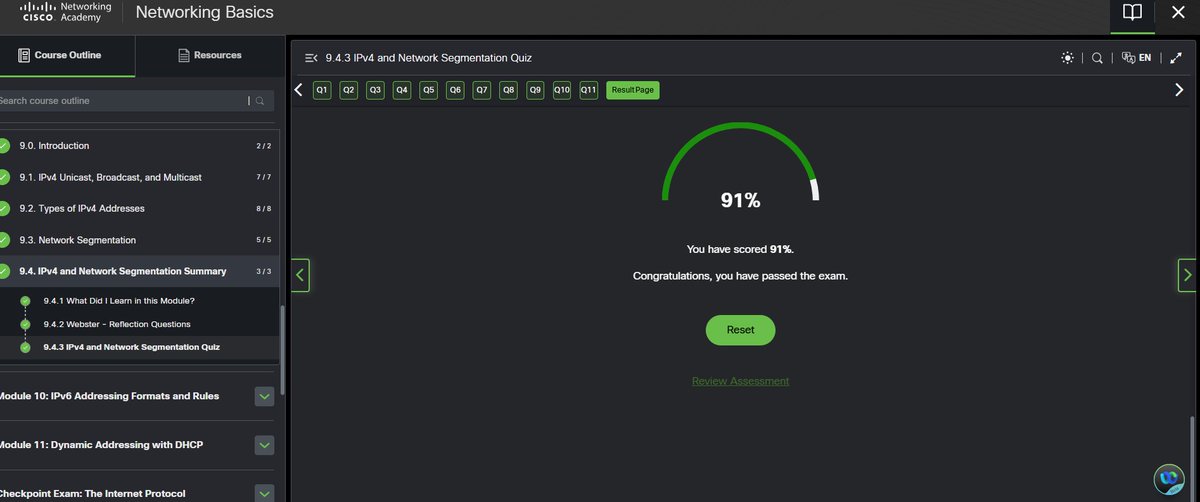Select the ResultPage button
The height and width of the screenshot is (502, 1200).
tap(633, 90)
